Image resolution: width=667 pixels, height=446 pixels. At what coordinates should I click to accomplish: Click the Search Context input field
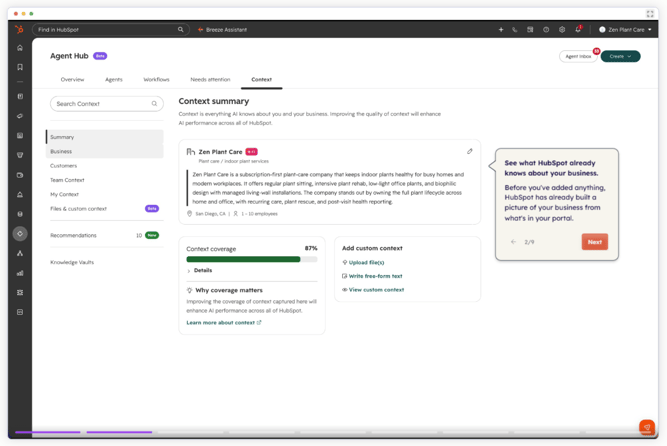click(x=107, y=104)
